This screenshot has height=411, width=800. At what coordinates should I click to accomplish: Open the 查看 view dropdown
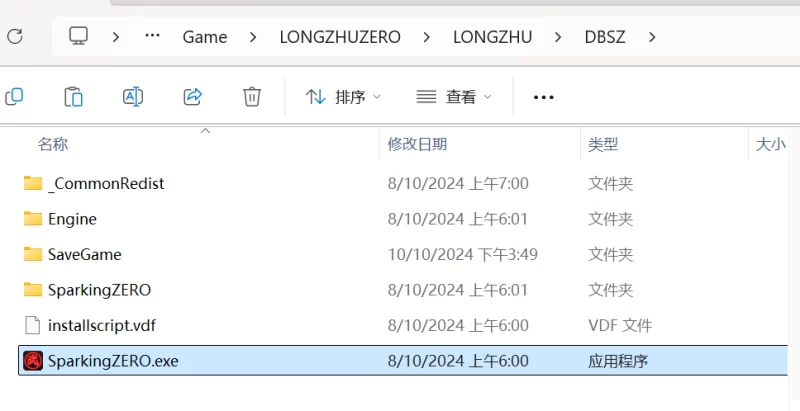tap(454, 97)
